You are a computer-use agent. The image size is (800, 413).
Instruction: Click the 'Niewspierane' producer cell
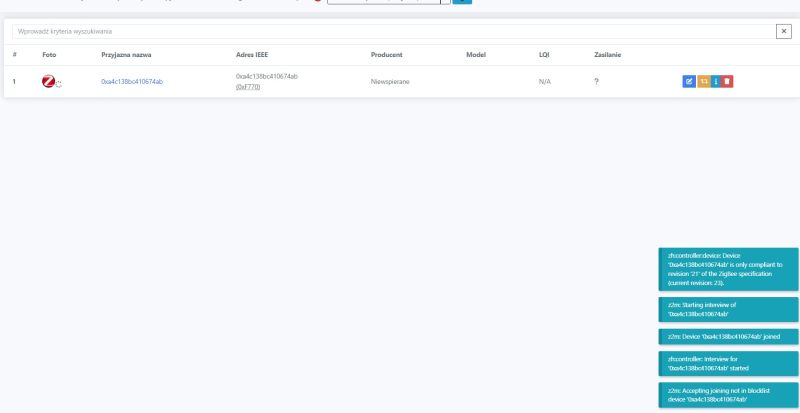click(390, 82)
